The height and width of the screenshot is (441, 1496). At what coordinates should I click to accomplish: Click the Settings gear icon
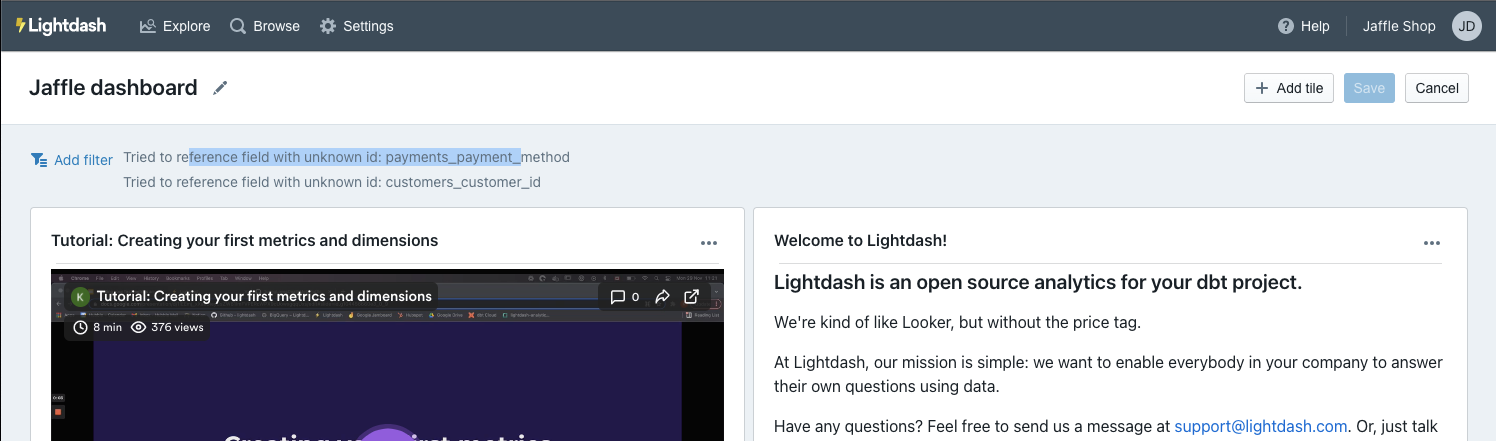(x=328, y=26)
